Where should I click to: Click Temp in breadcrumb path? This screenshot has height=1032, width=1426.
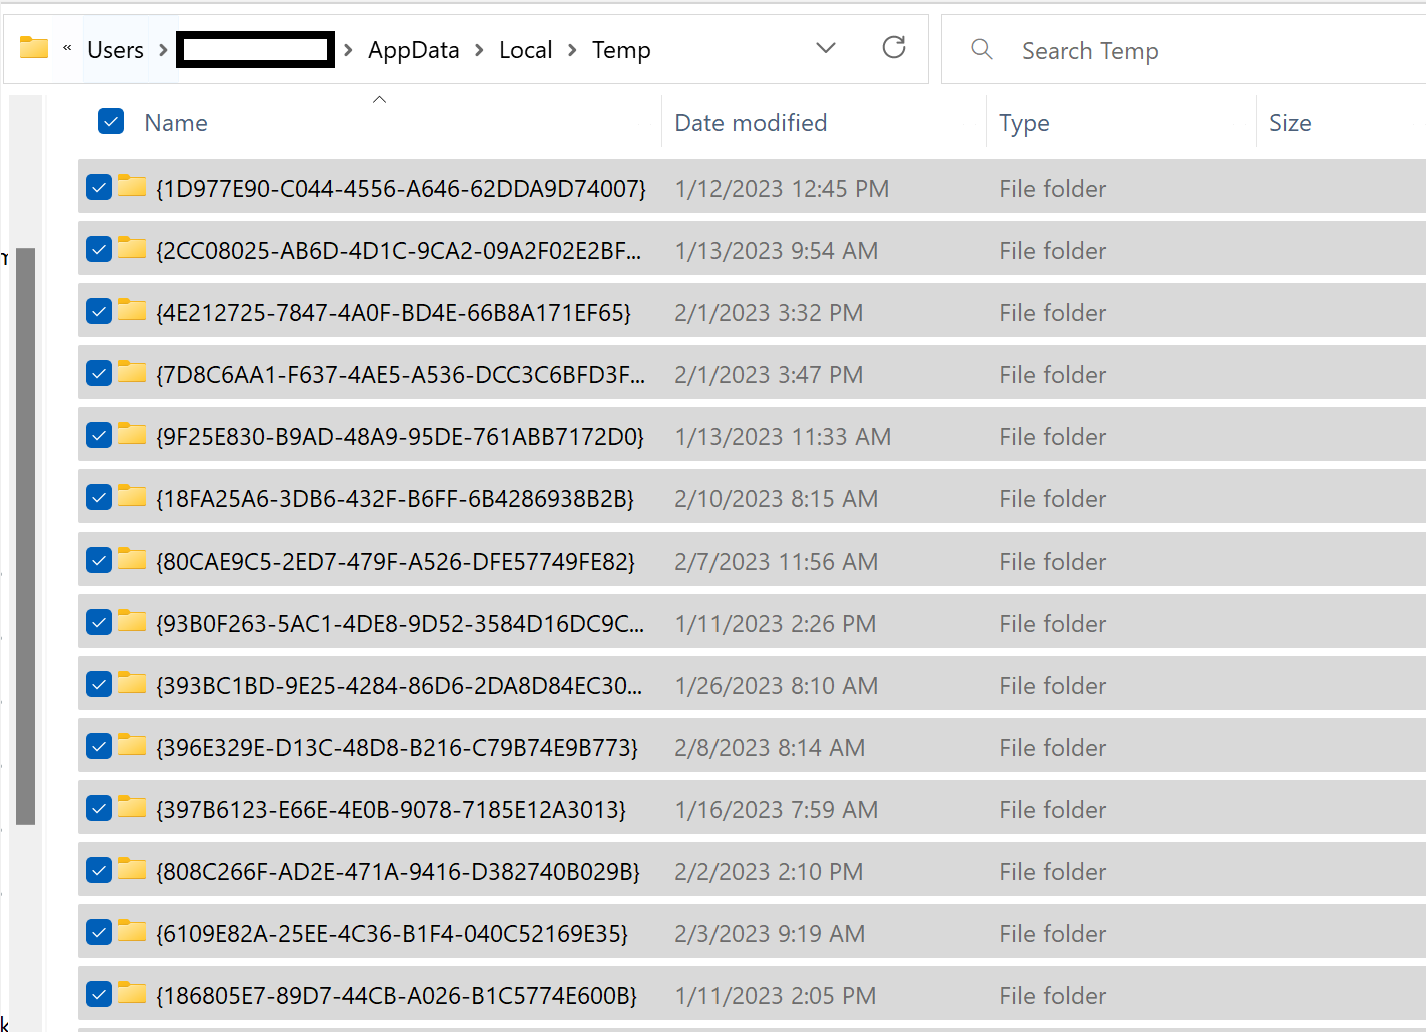pyautogui.click(x=621, y=49)
